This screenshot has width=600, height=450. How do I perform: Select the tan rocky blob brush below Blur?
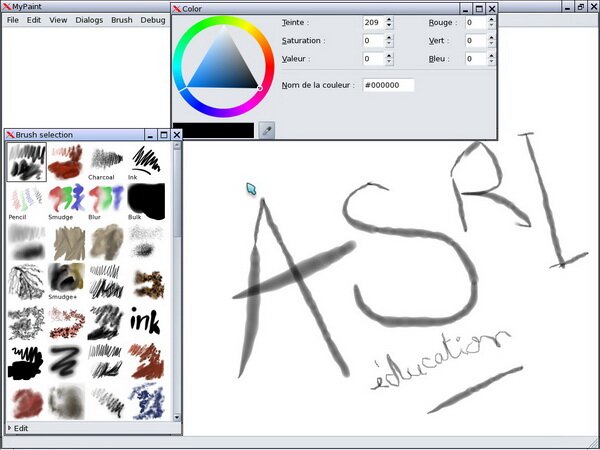[x=106, y=241]
